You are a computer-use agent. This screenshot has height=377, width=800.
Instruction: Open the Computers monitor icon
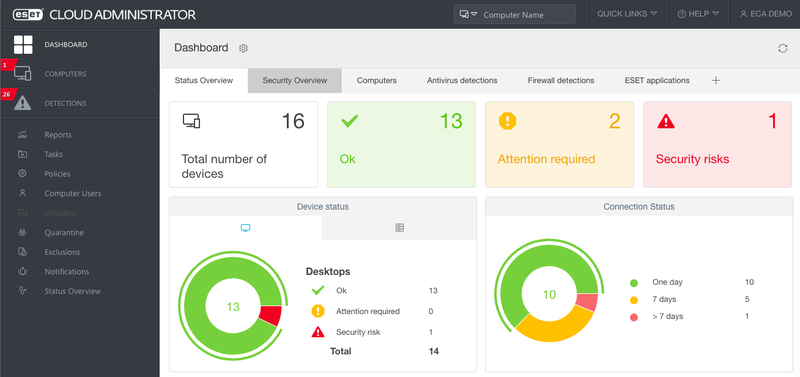pos(23,73)
